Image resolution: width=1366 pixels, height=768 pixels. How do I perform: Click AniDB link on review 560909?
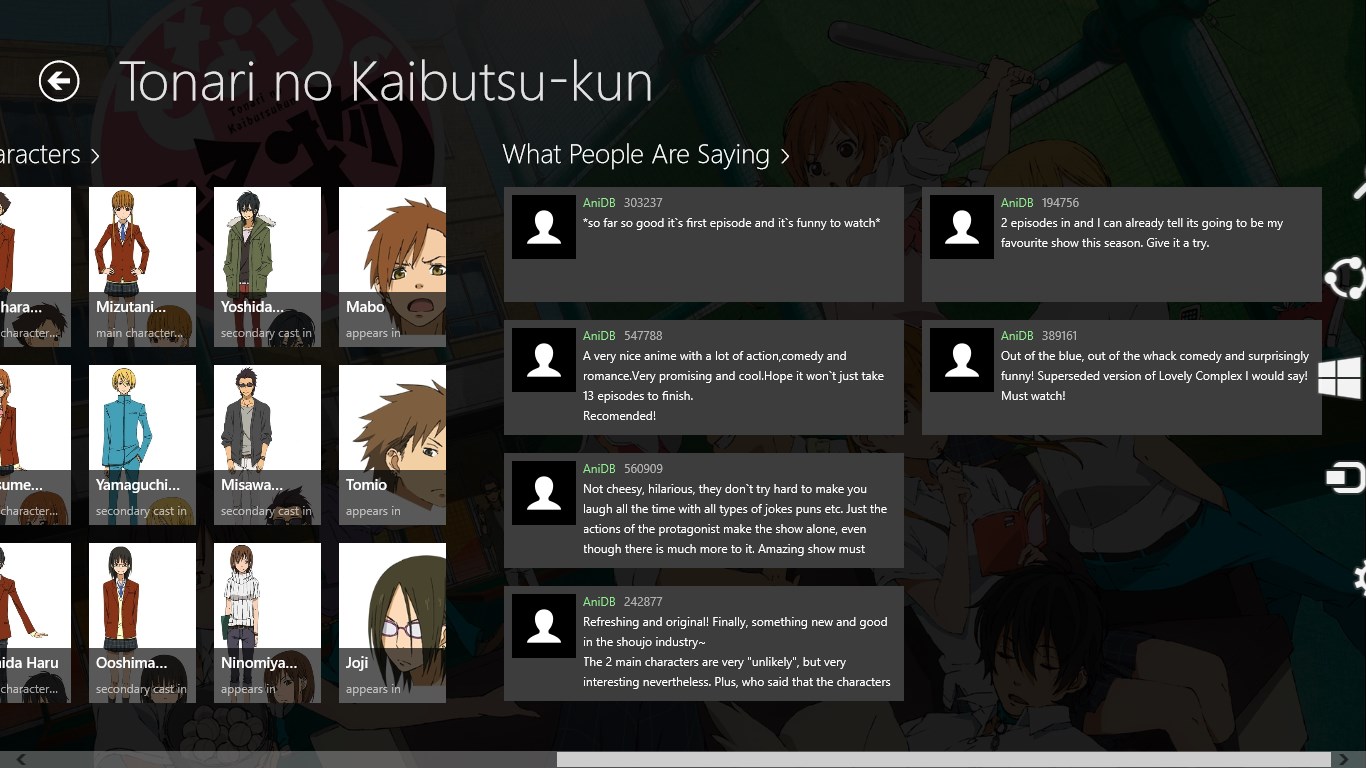coord(599,469)
